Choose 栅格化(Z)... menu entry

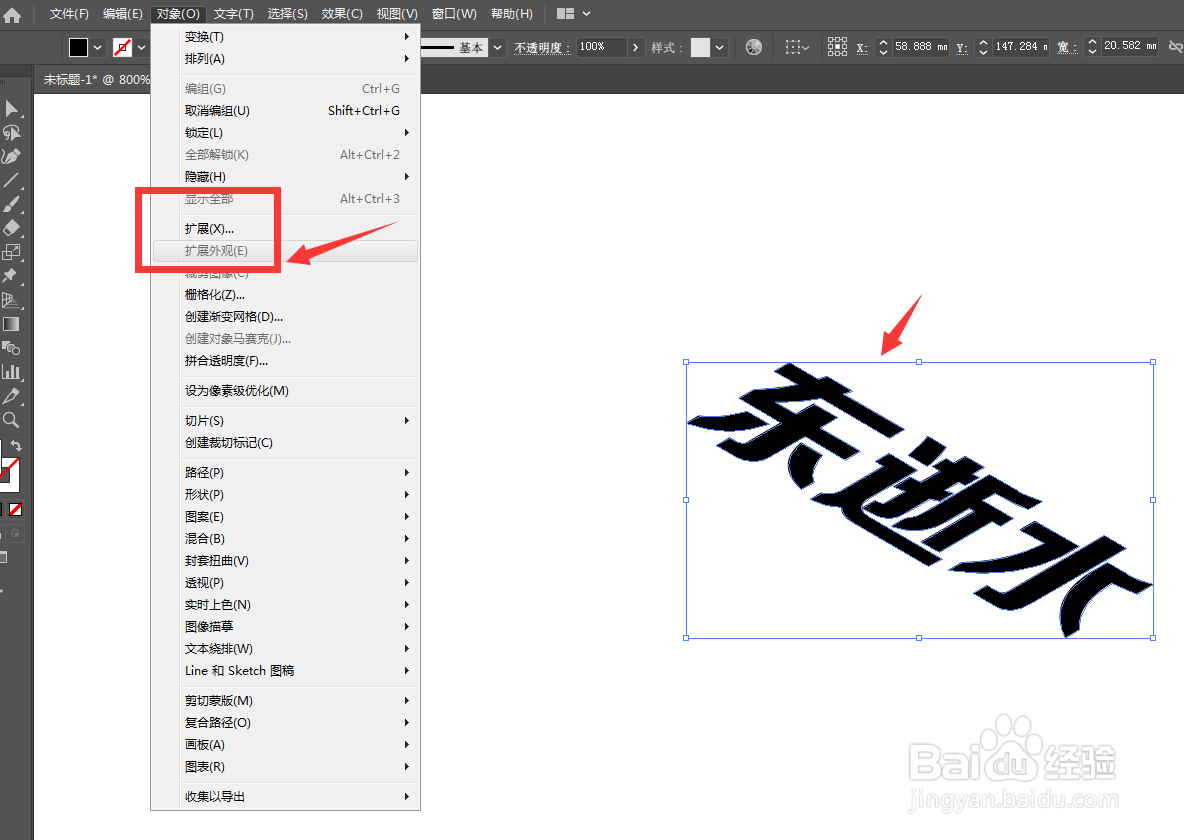285,295
